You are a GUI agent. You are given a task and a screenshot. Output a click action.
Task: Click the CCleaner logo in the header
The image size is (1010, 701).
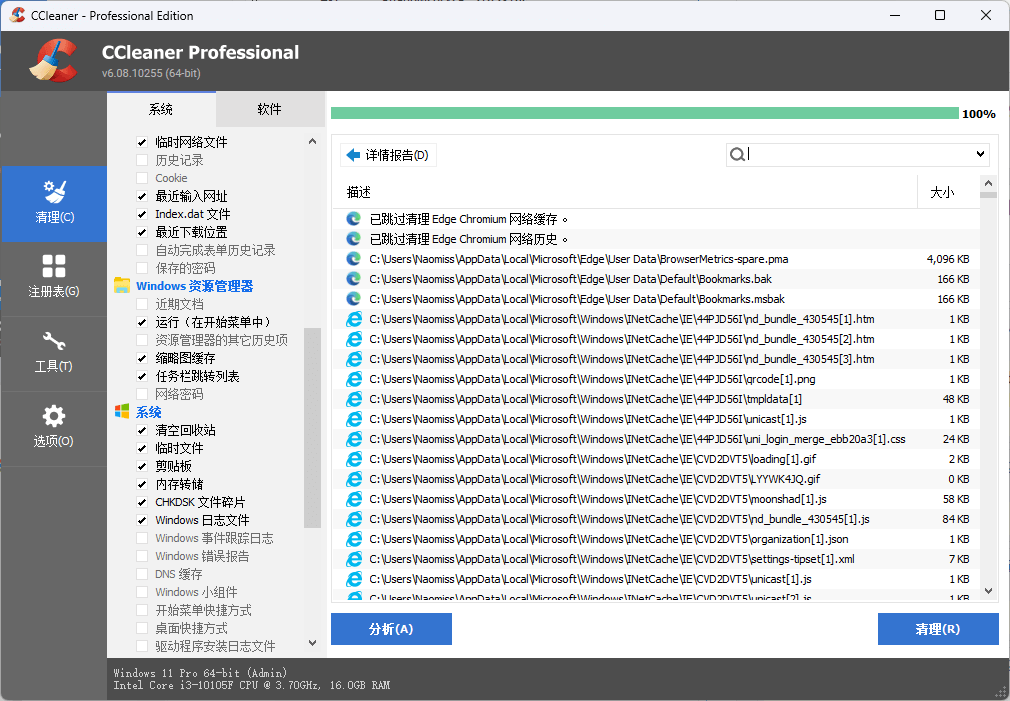(52, 60)
